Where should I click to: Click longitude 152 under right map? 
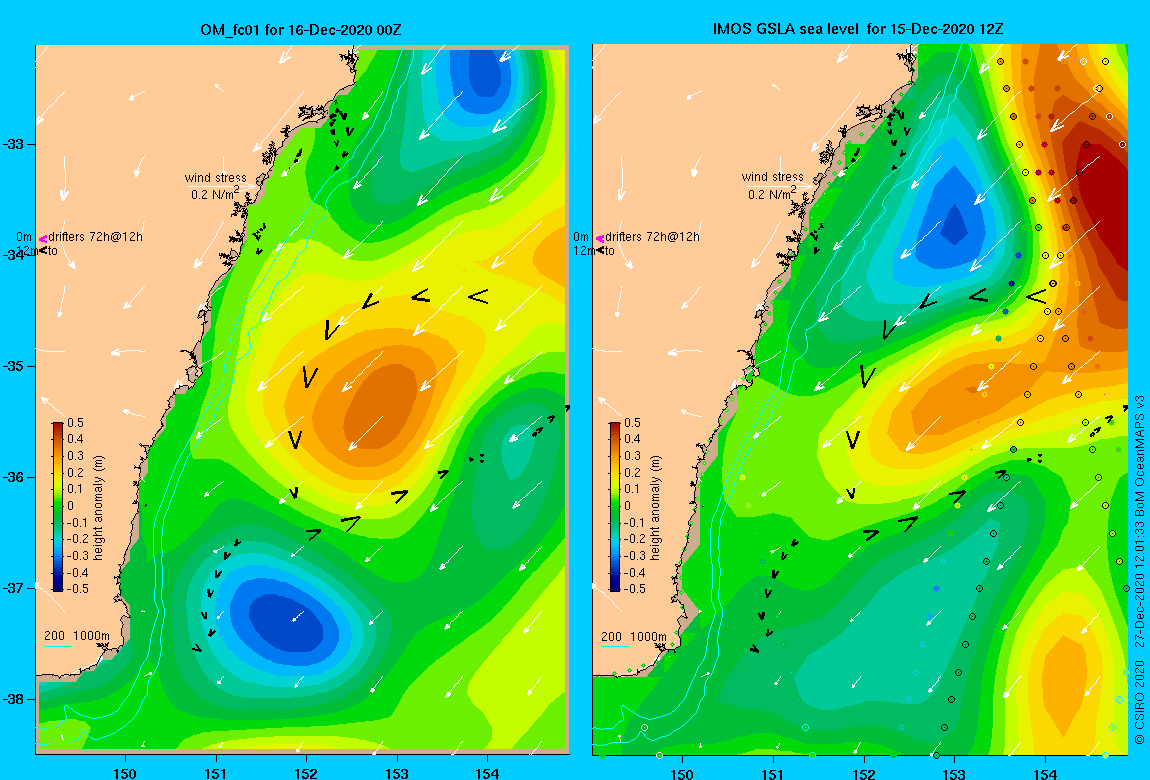click(863, 773)
